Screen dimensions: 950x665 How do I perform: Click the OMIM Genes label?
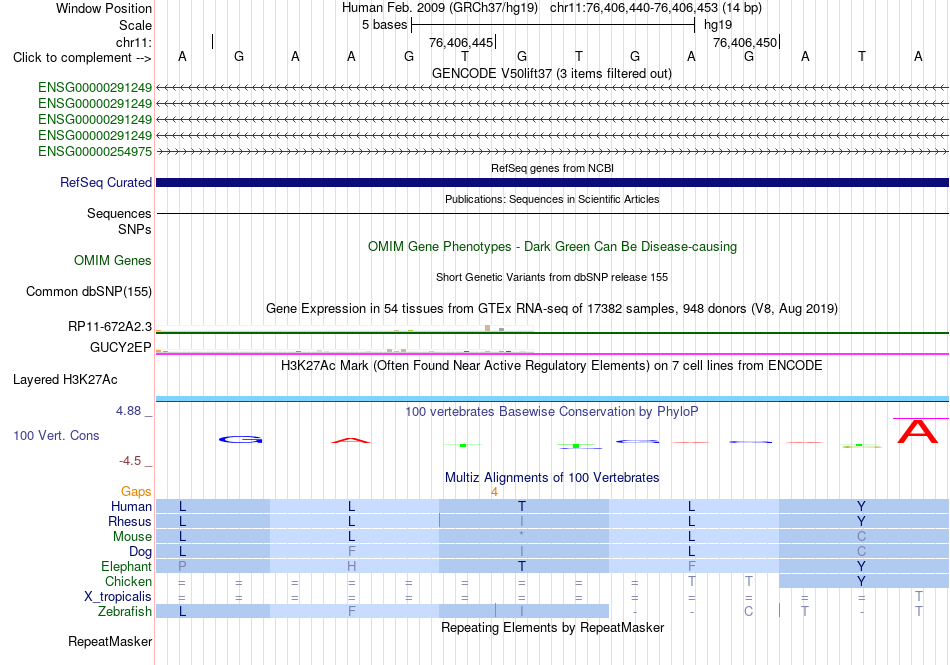pyautogui.click(x=113, y=260)
